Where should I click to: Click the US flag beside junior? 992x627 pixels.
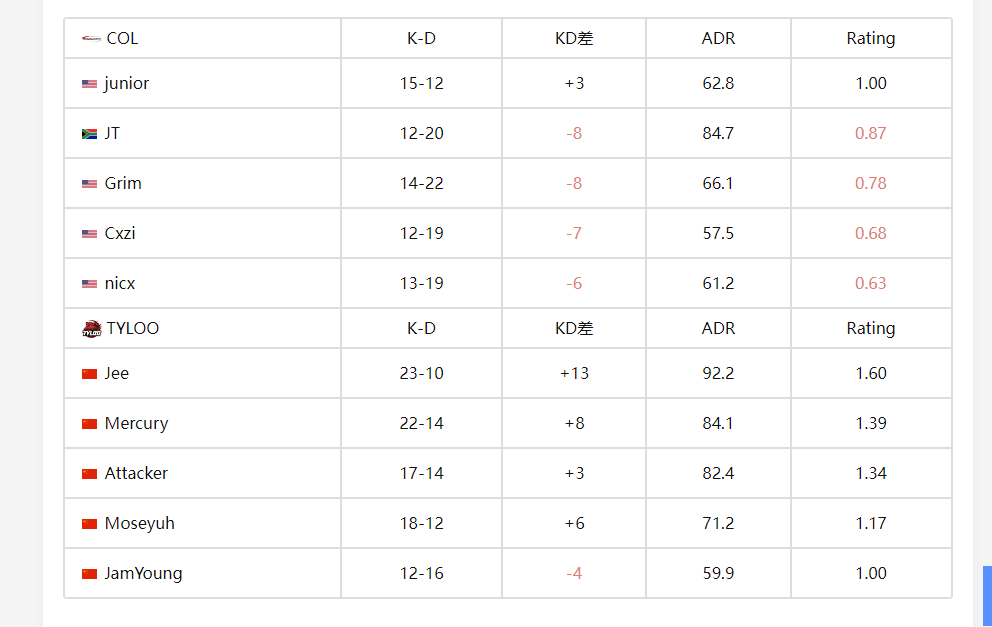(89, 84)
